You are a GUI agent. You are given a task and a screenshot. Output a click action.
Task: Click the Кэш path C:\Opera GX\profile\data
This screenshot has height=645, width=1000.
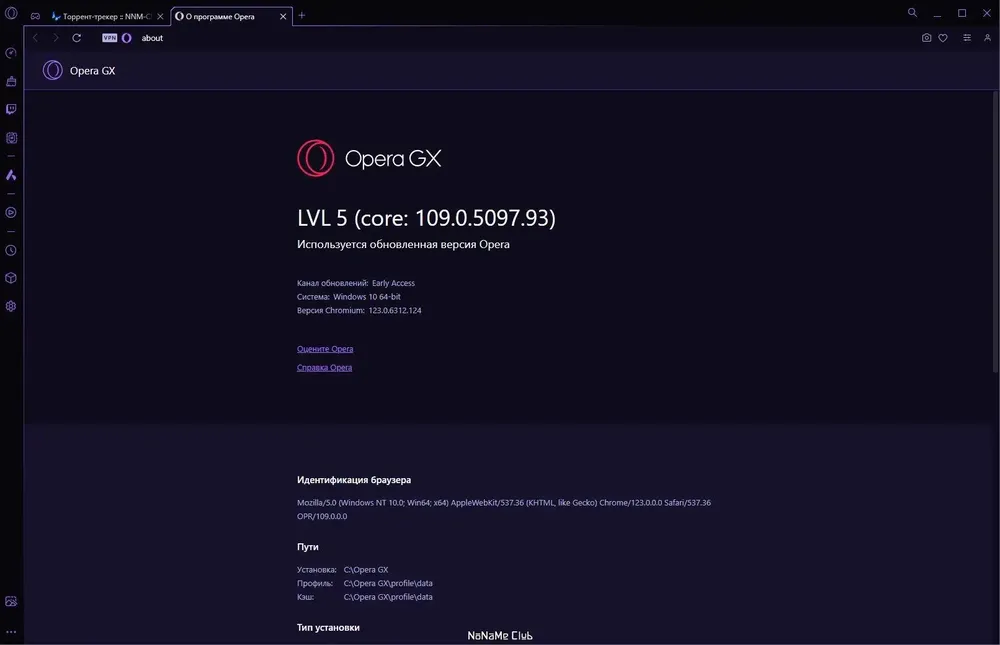[388, 597]
